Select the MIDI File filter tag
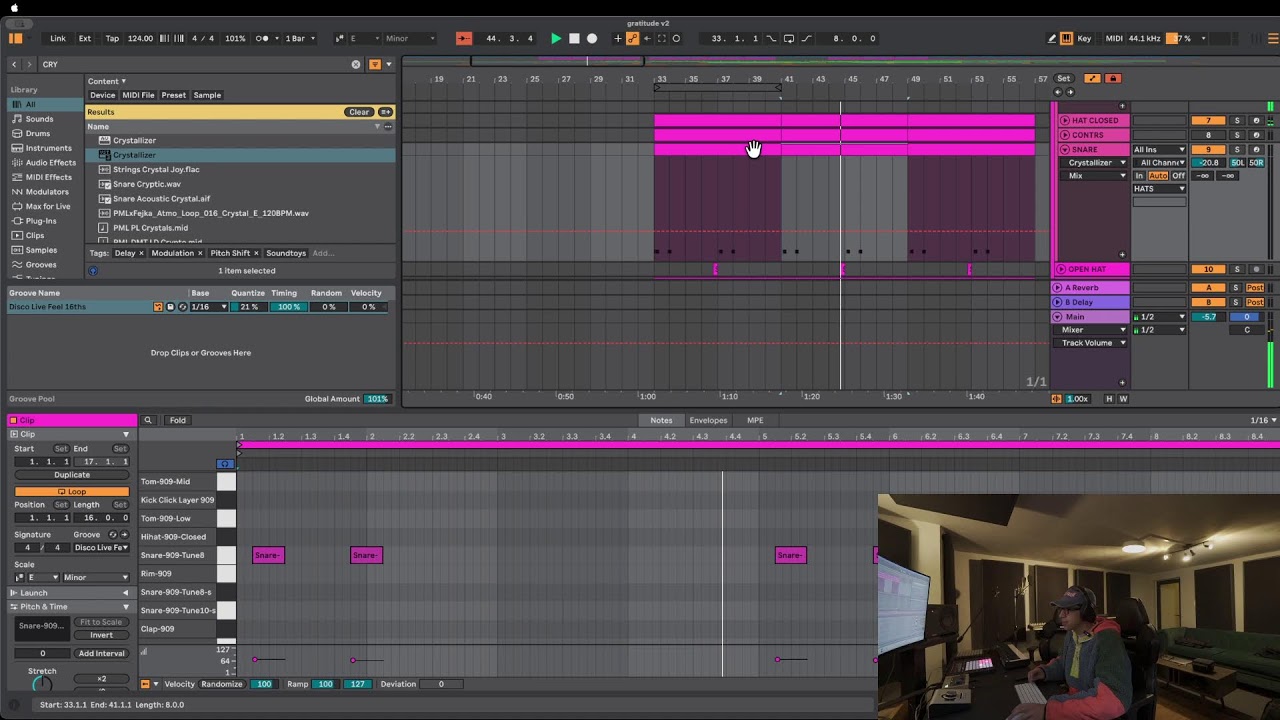 tap(138, 95)
